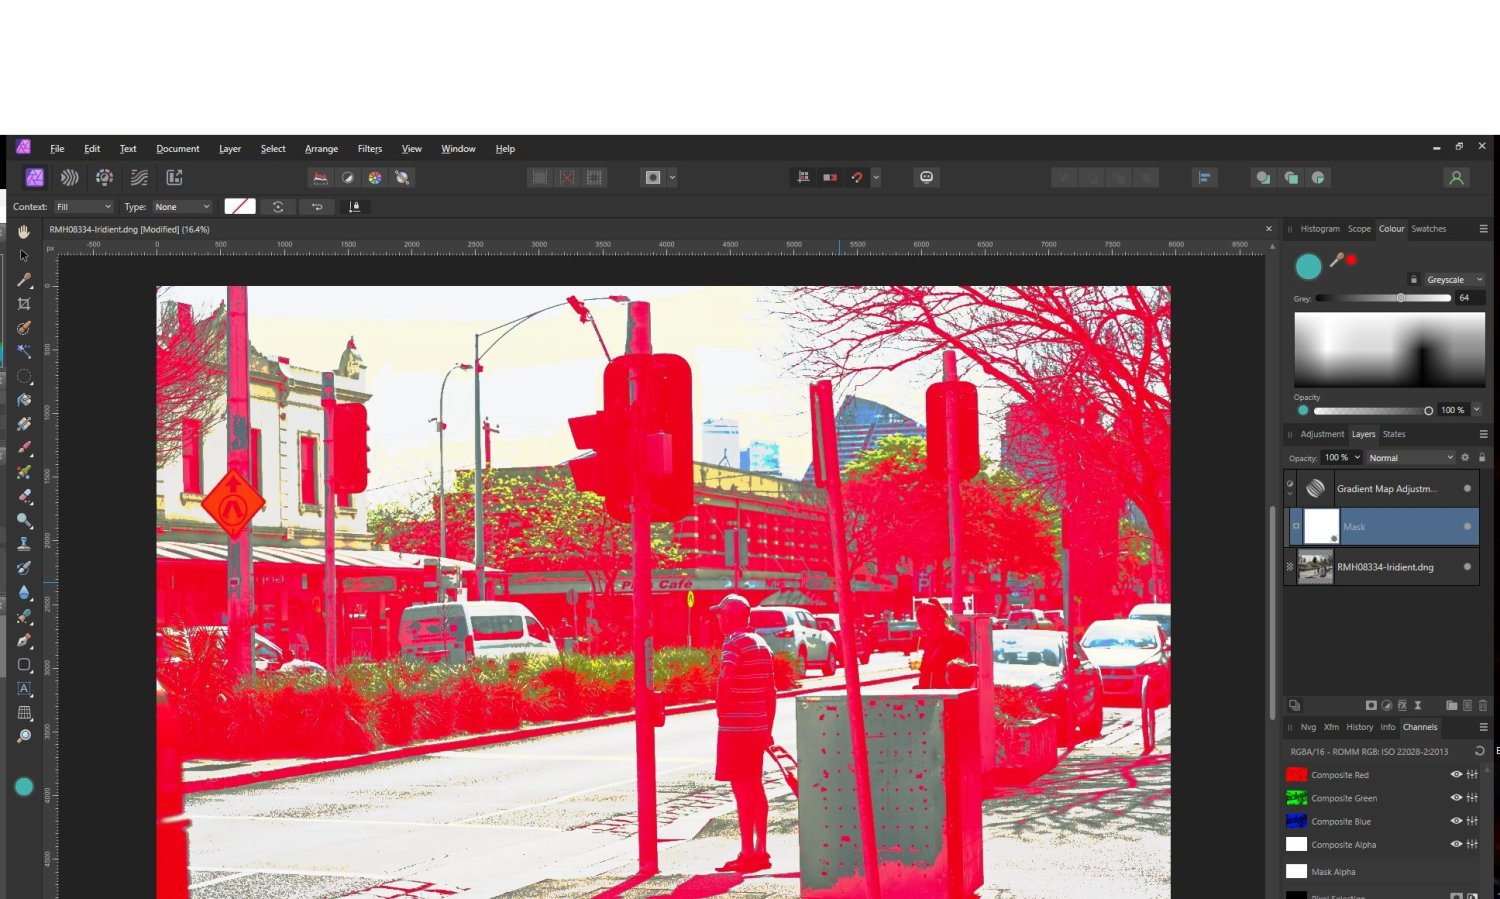Screen dimensions: 1500x899
Task: Open the Export Persona
Action: pos(174,177)
